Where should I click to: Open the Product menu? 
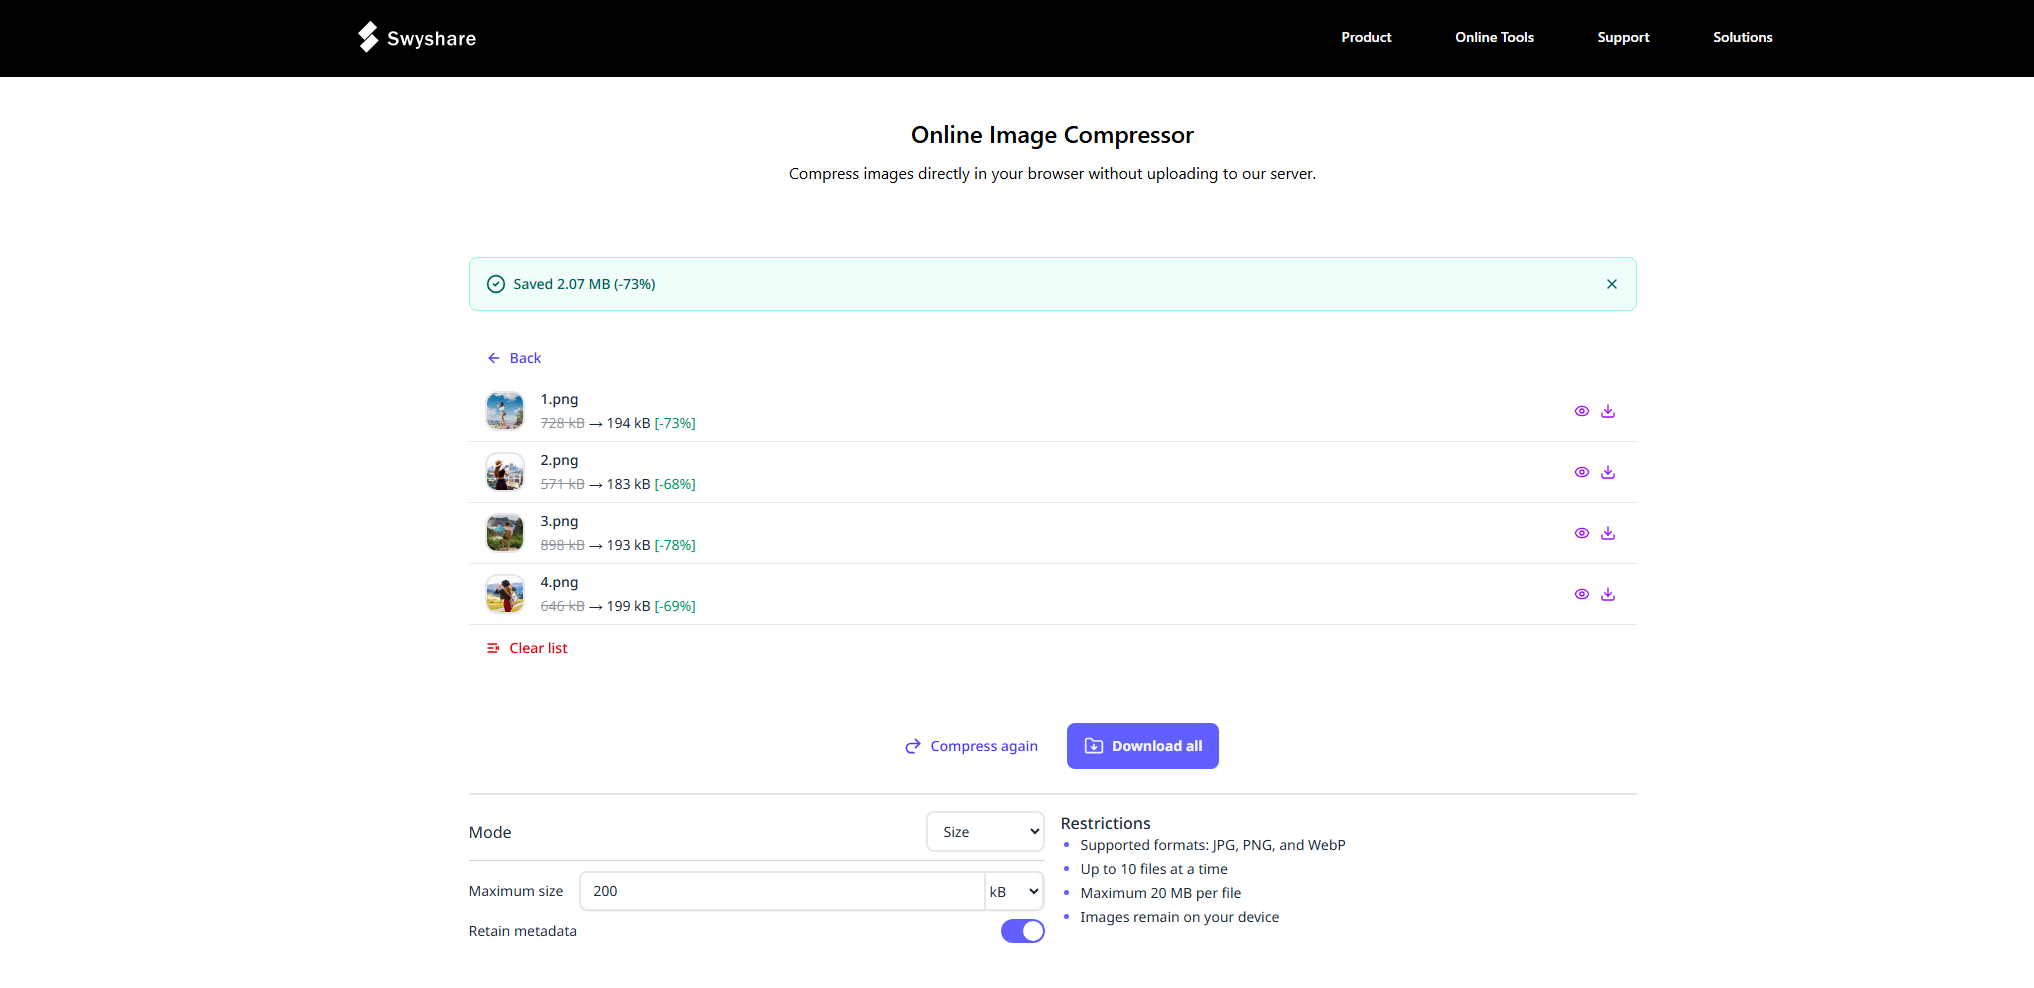pos(1366,37)
